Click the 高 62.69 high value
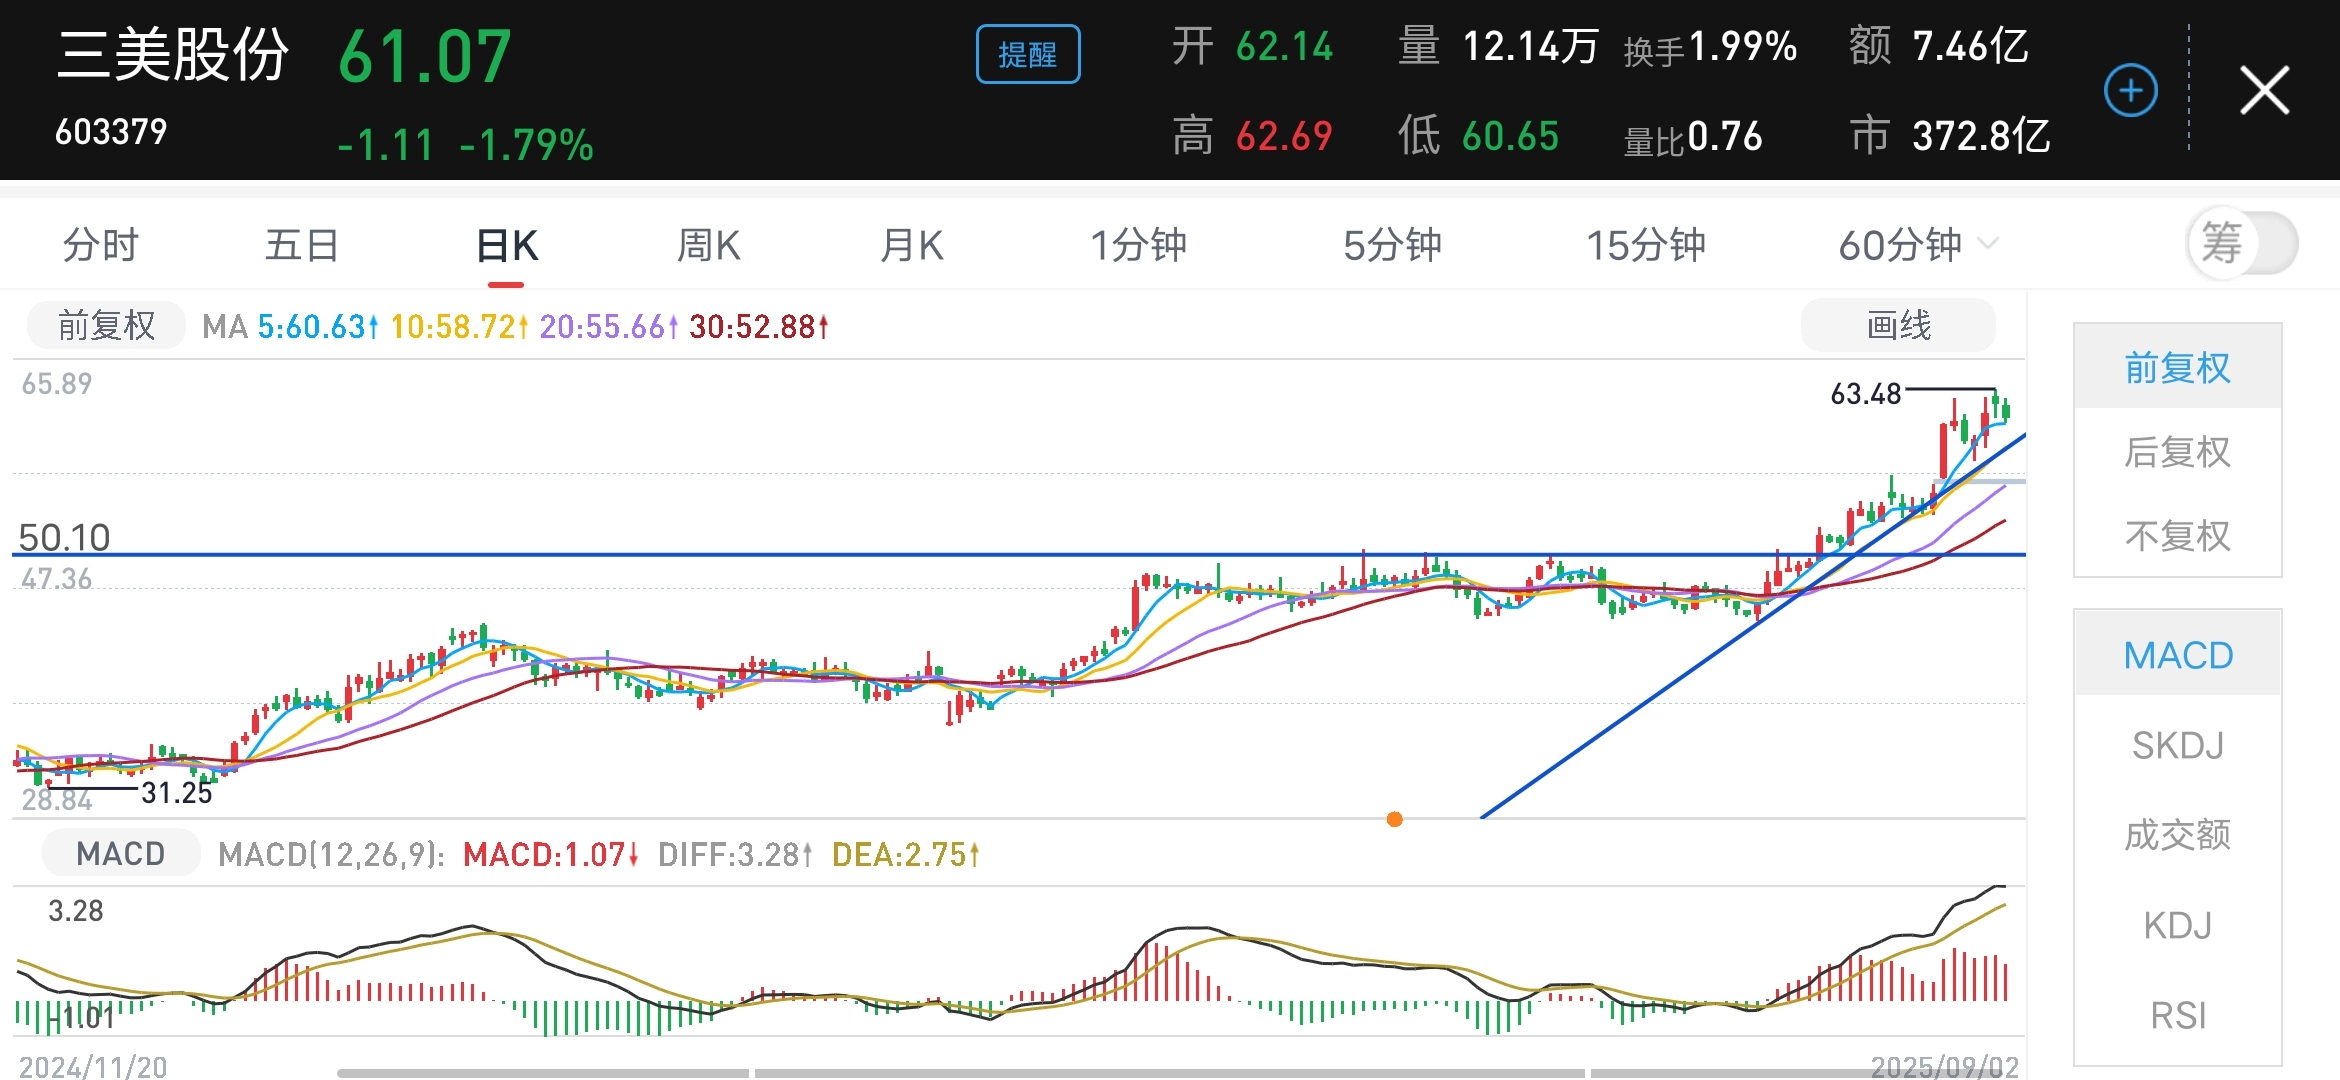This screenshot has height=1080, width=2340. point(1252,135)
